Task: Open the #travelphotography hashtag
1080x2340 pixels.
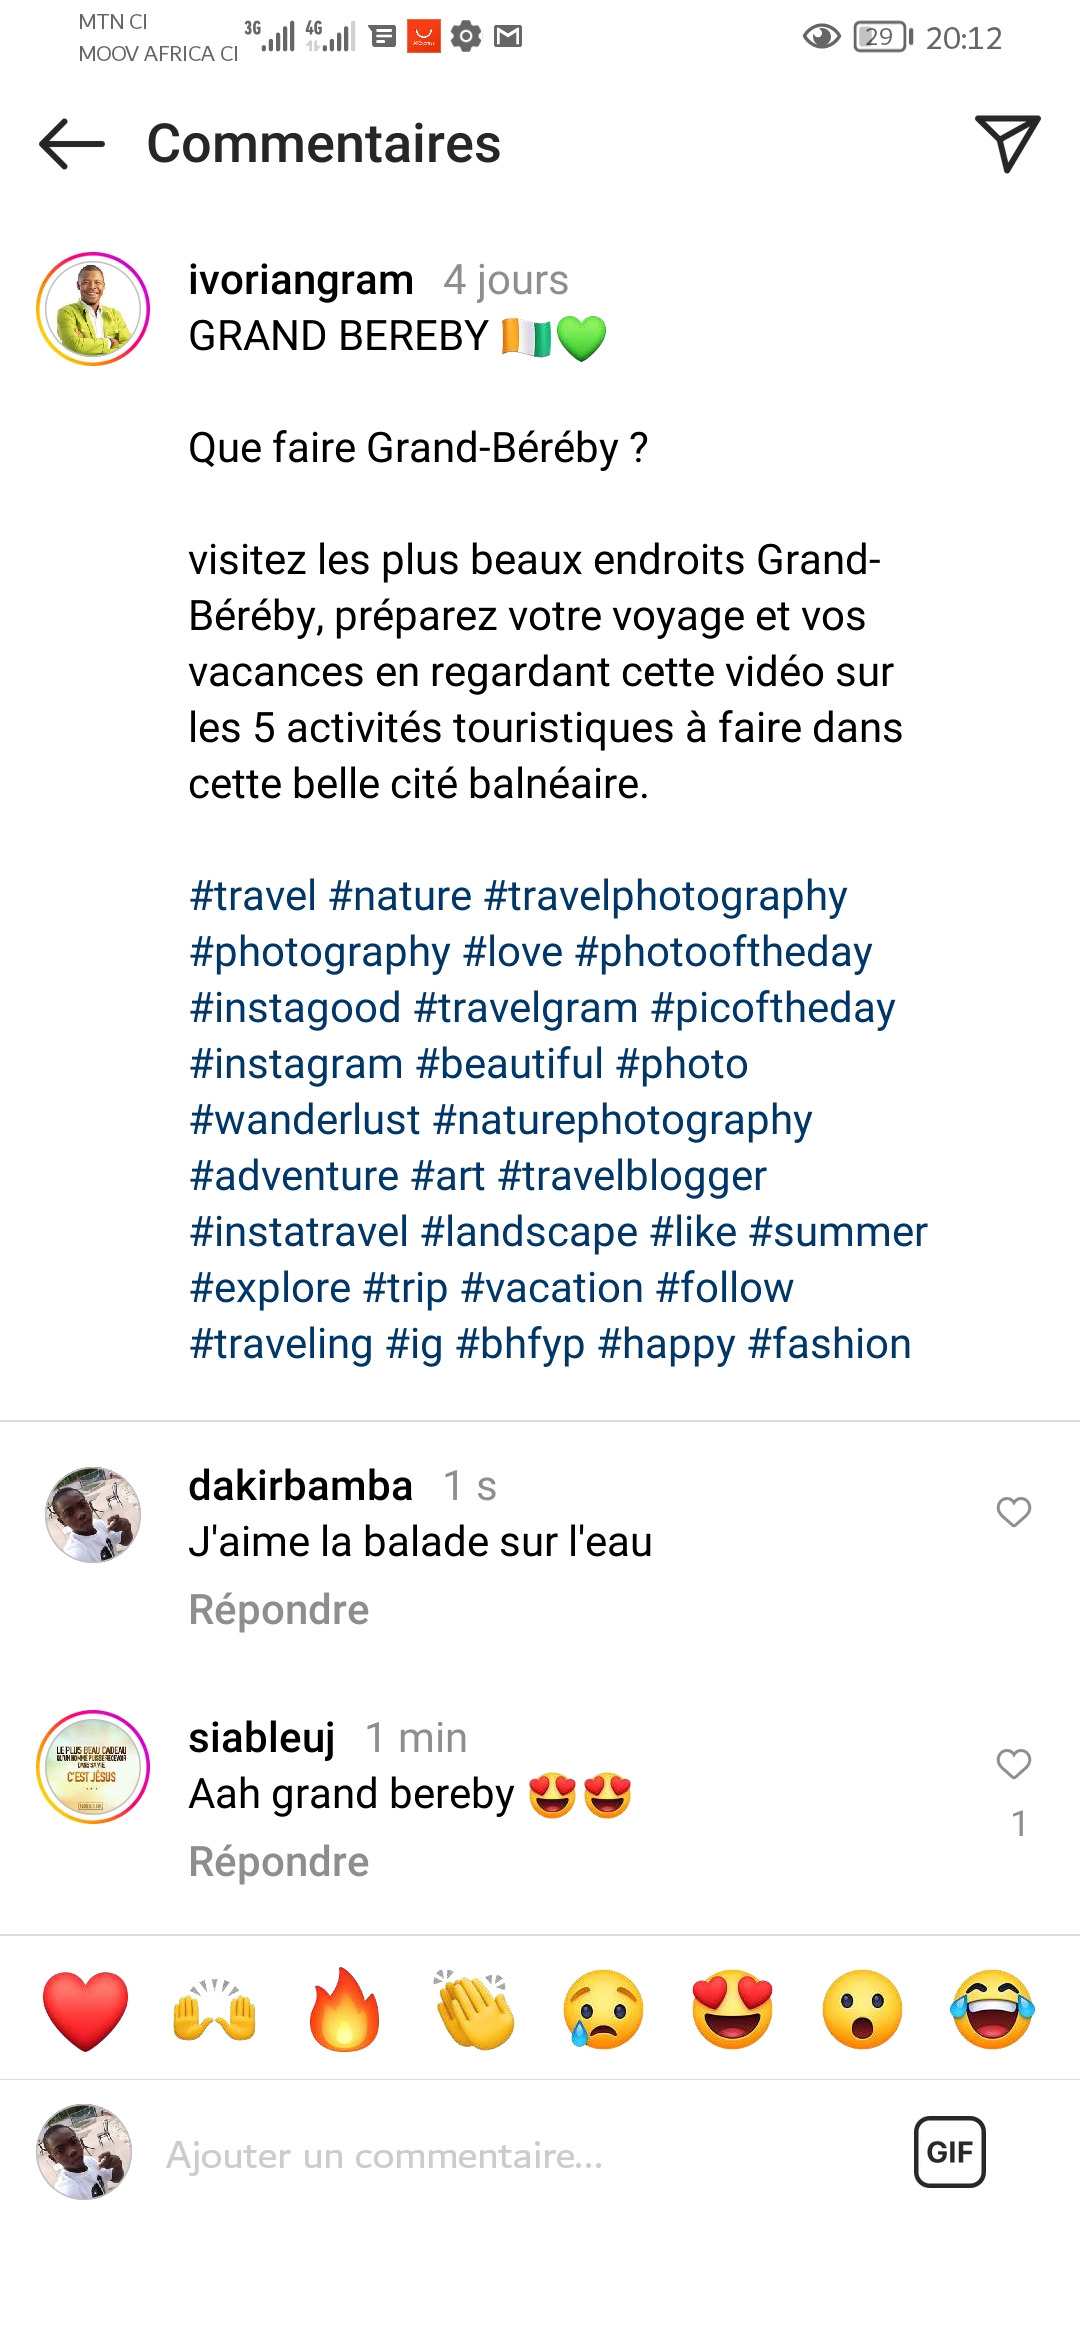Action: (665, 896)
